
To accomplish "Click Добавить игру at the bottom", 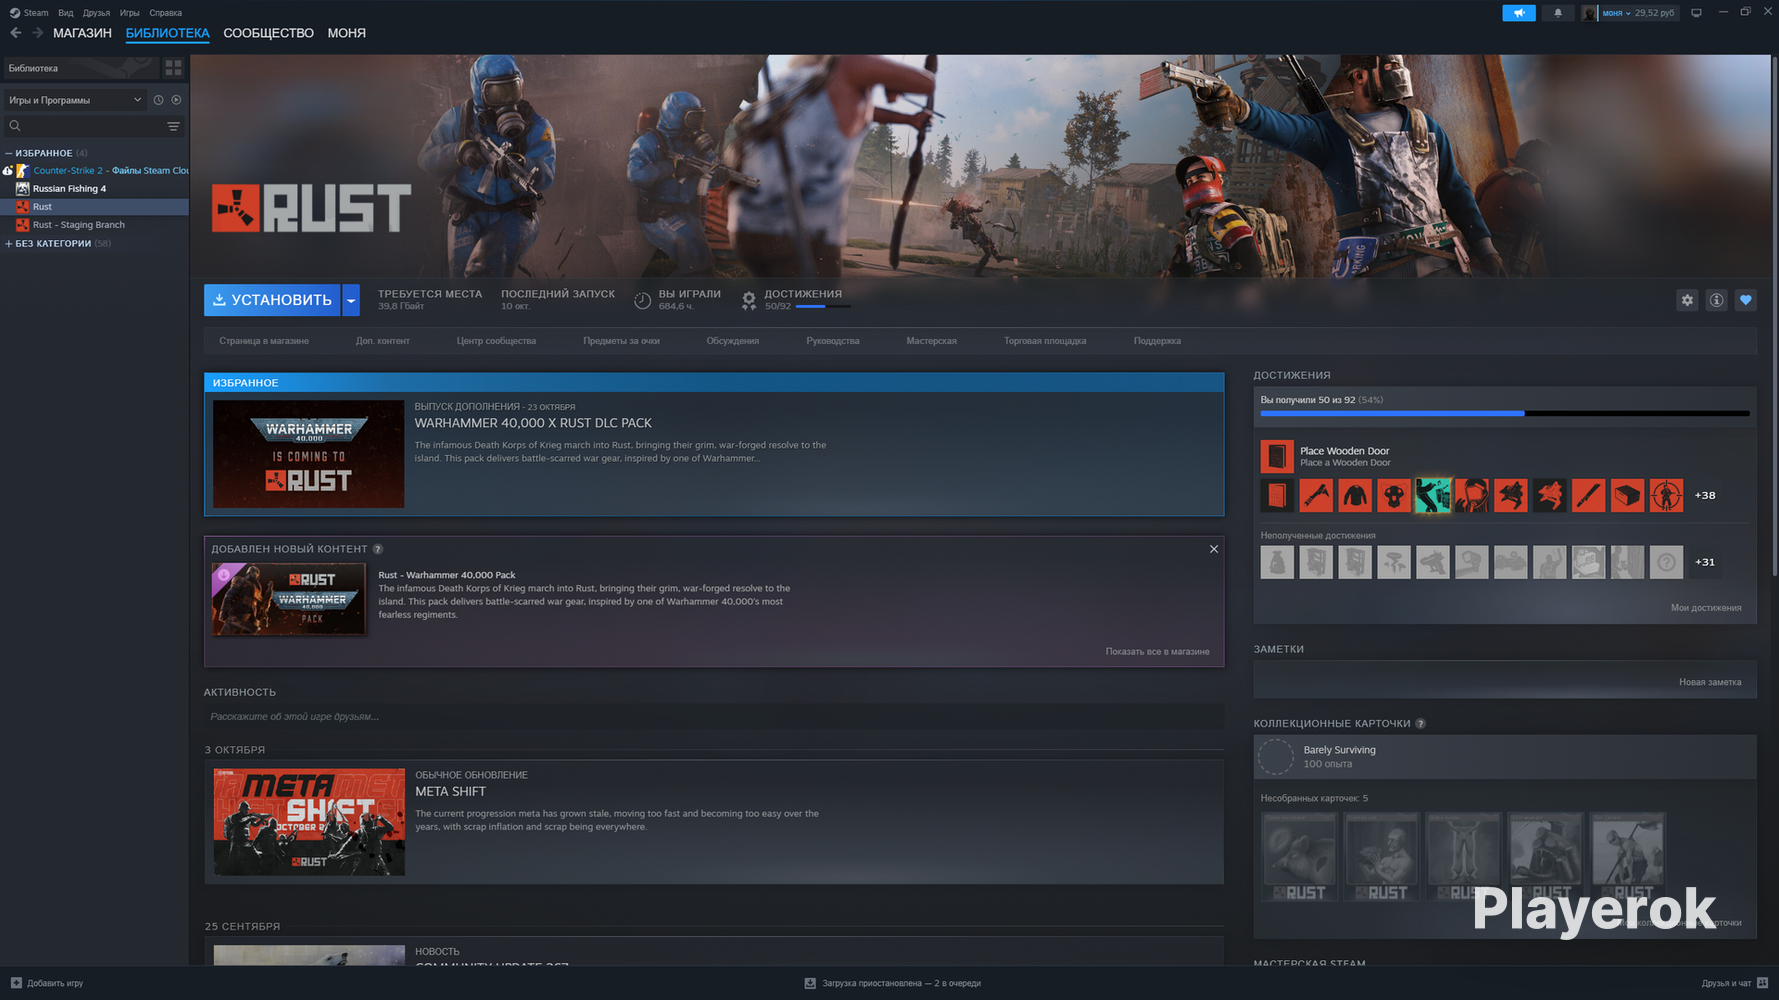I will point(47,983).
